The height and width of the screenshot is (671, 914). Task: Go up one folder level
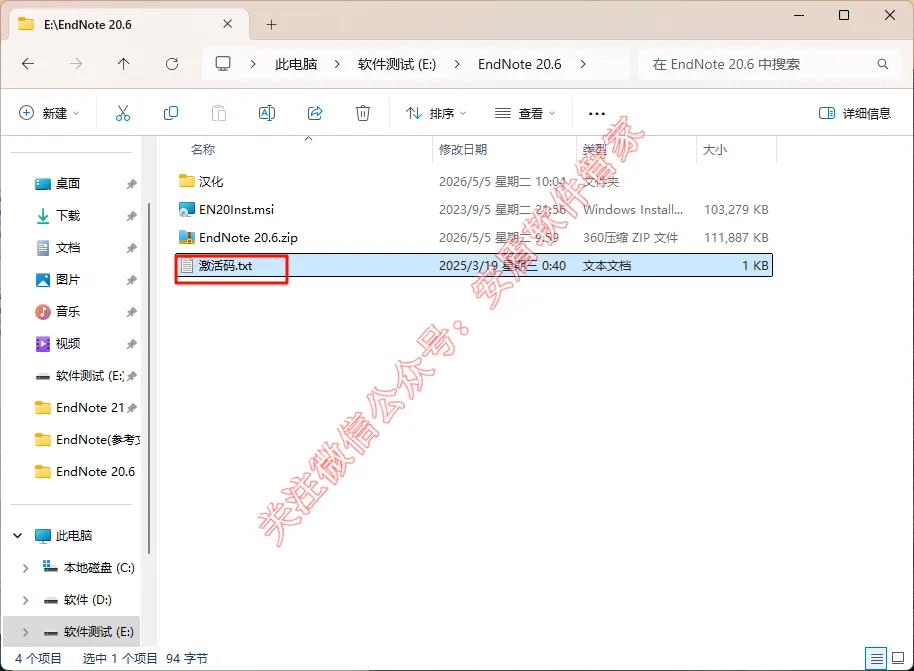point(124,64)
